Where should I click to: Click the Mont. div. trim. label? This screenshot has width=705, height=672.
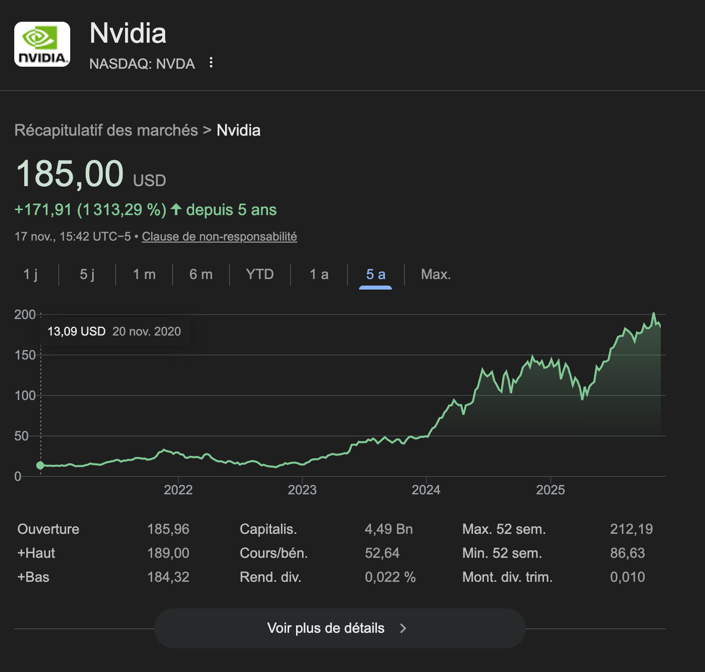tap(508, 577)
